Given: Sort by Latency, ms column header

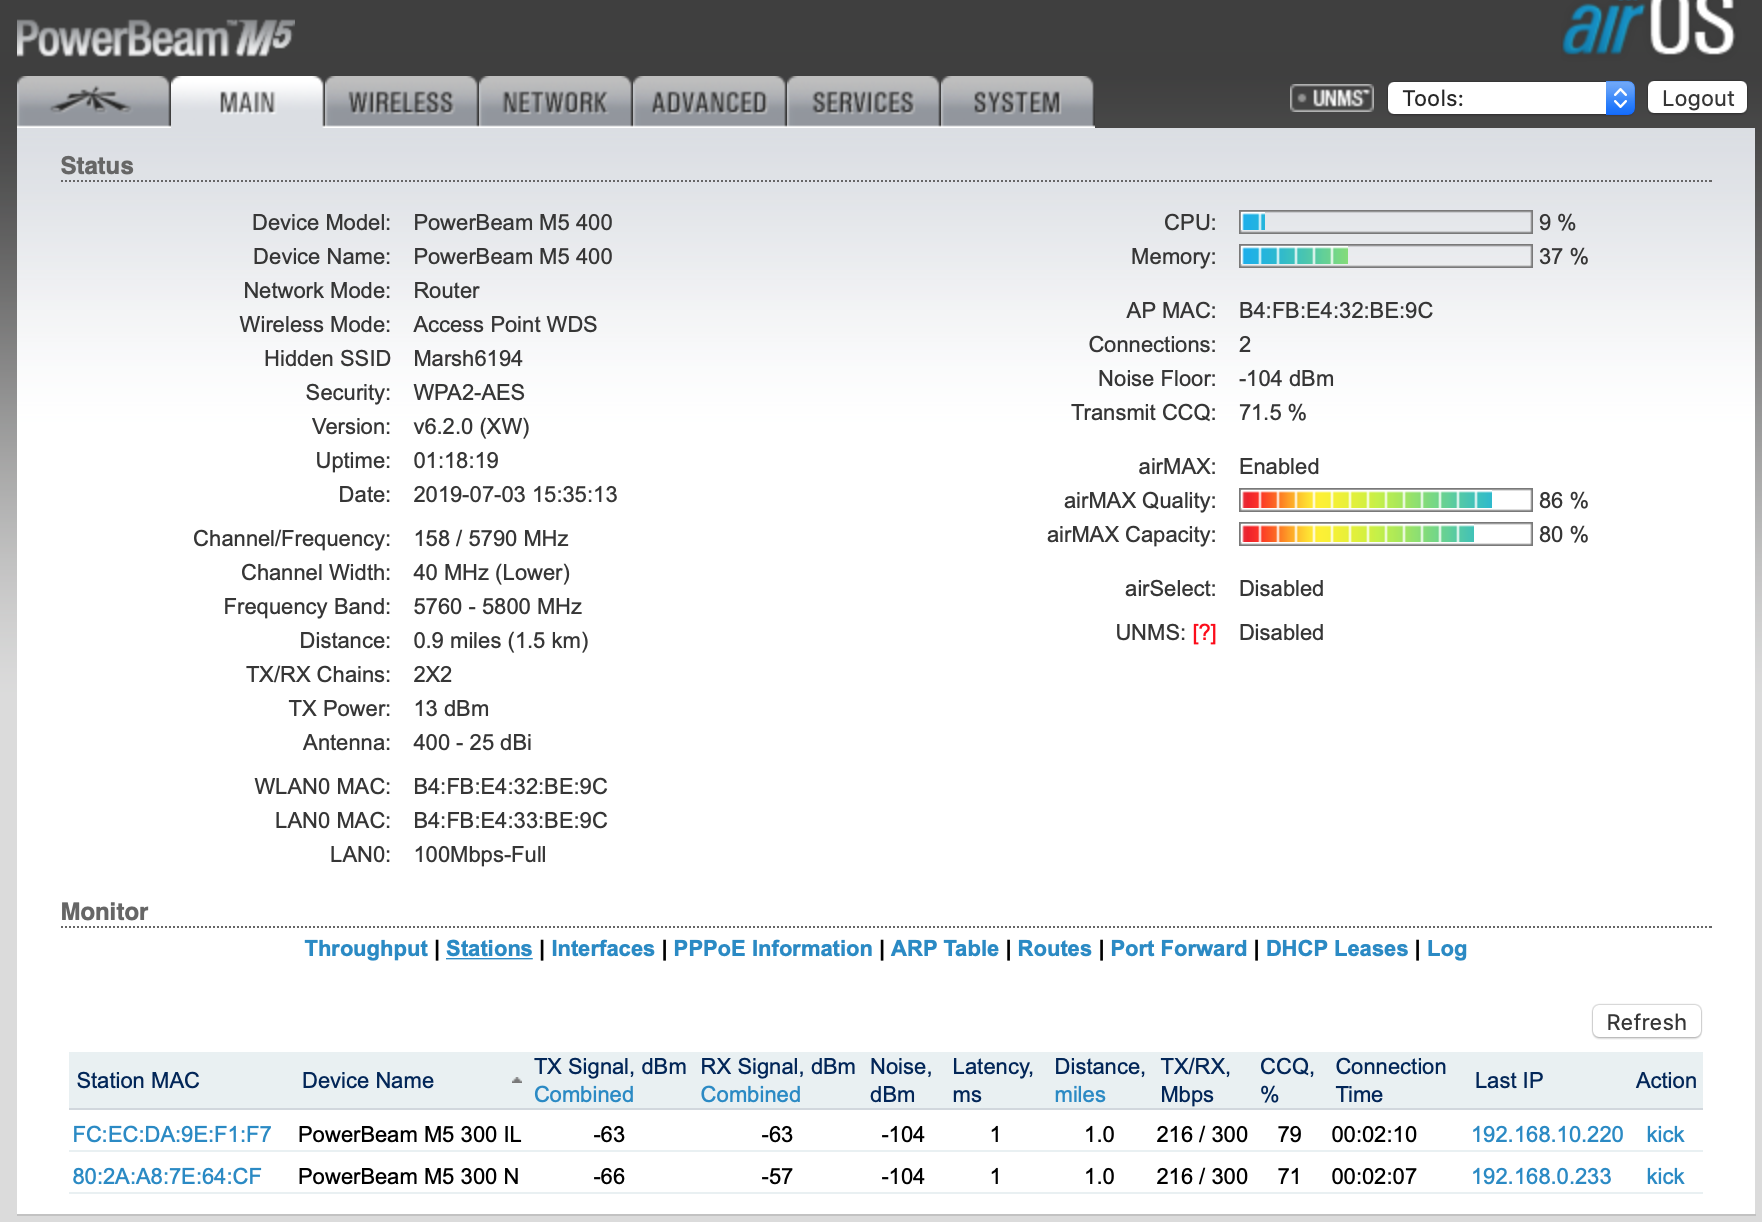Looking at the screenshot, I should point(992,1081).
